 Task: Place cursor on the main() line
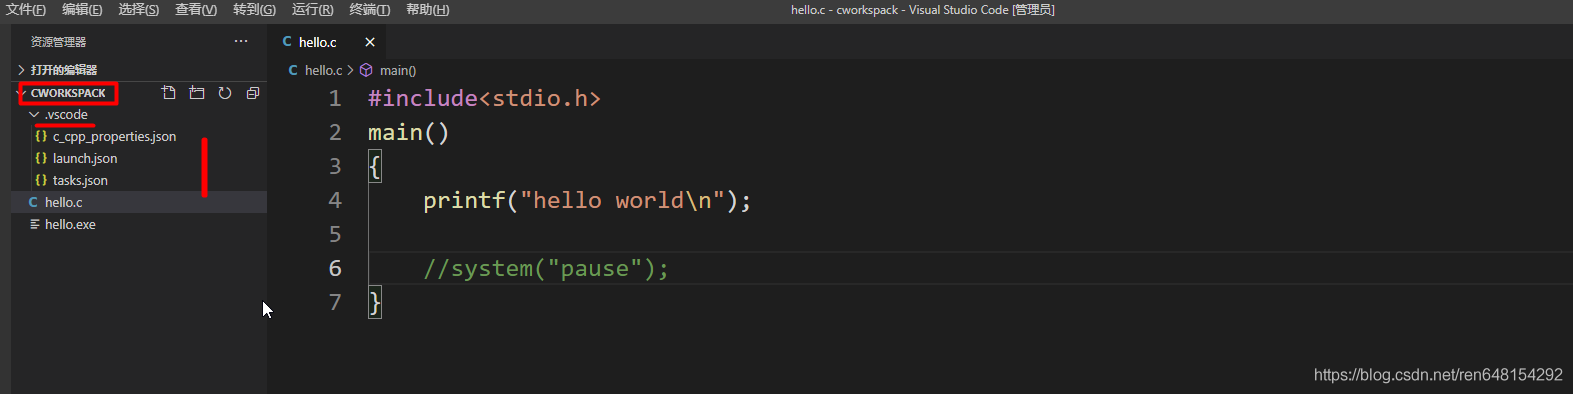408,132
